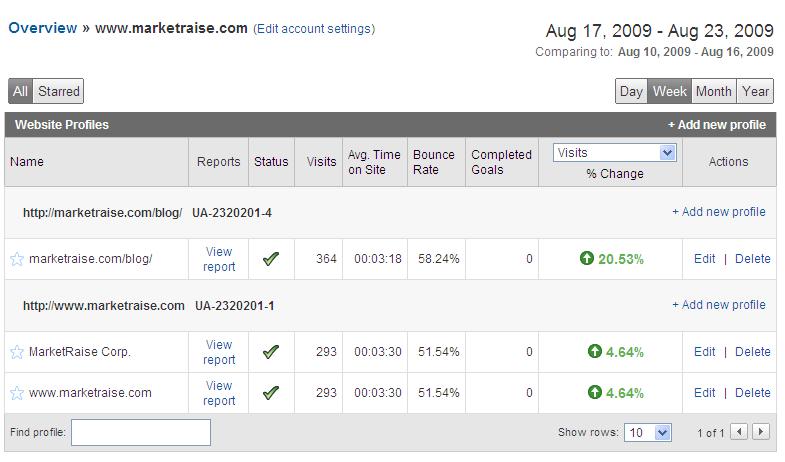Switch to the All profiles tab
The width and height of the screenshot is (785, 462).
(21, 91)
